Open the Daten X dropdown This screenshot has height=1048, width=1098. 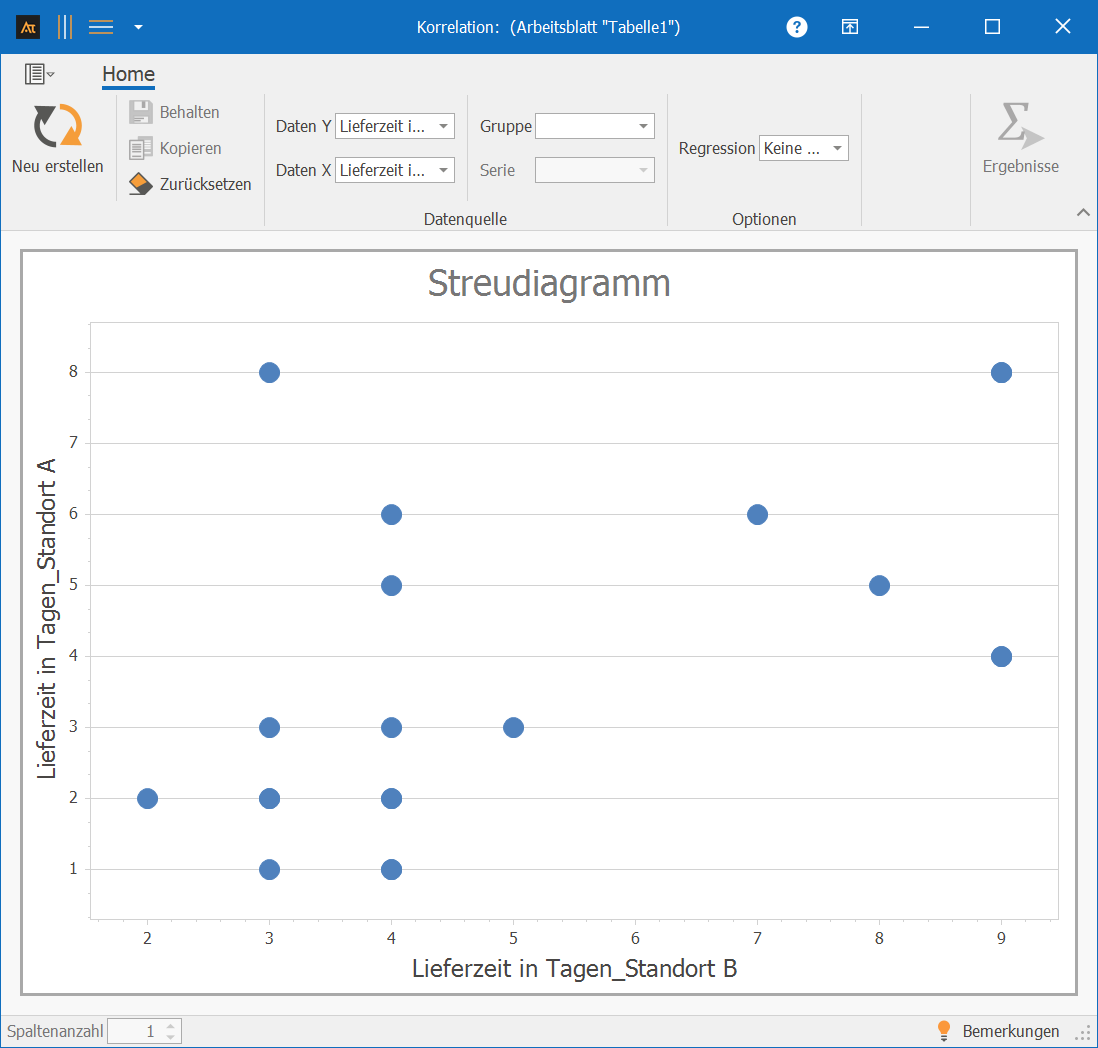[443, 170]
